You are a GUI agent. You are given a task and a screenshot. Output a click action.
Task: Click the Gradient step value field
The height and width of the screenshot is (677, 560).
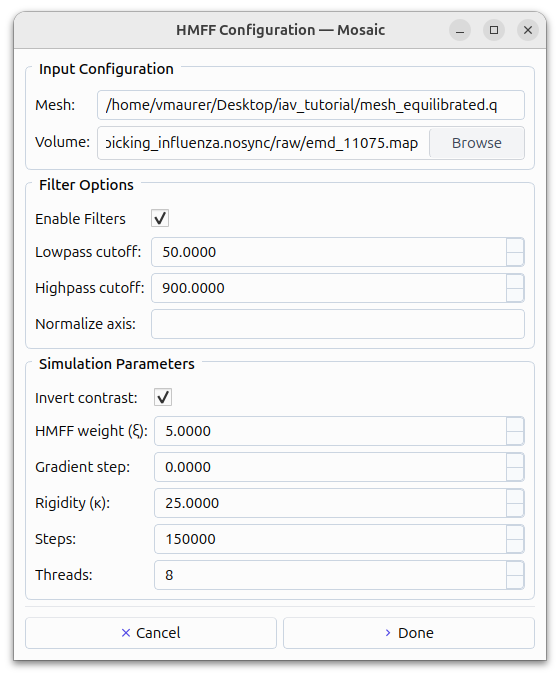click(330, 467)
